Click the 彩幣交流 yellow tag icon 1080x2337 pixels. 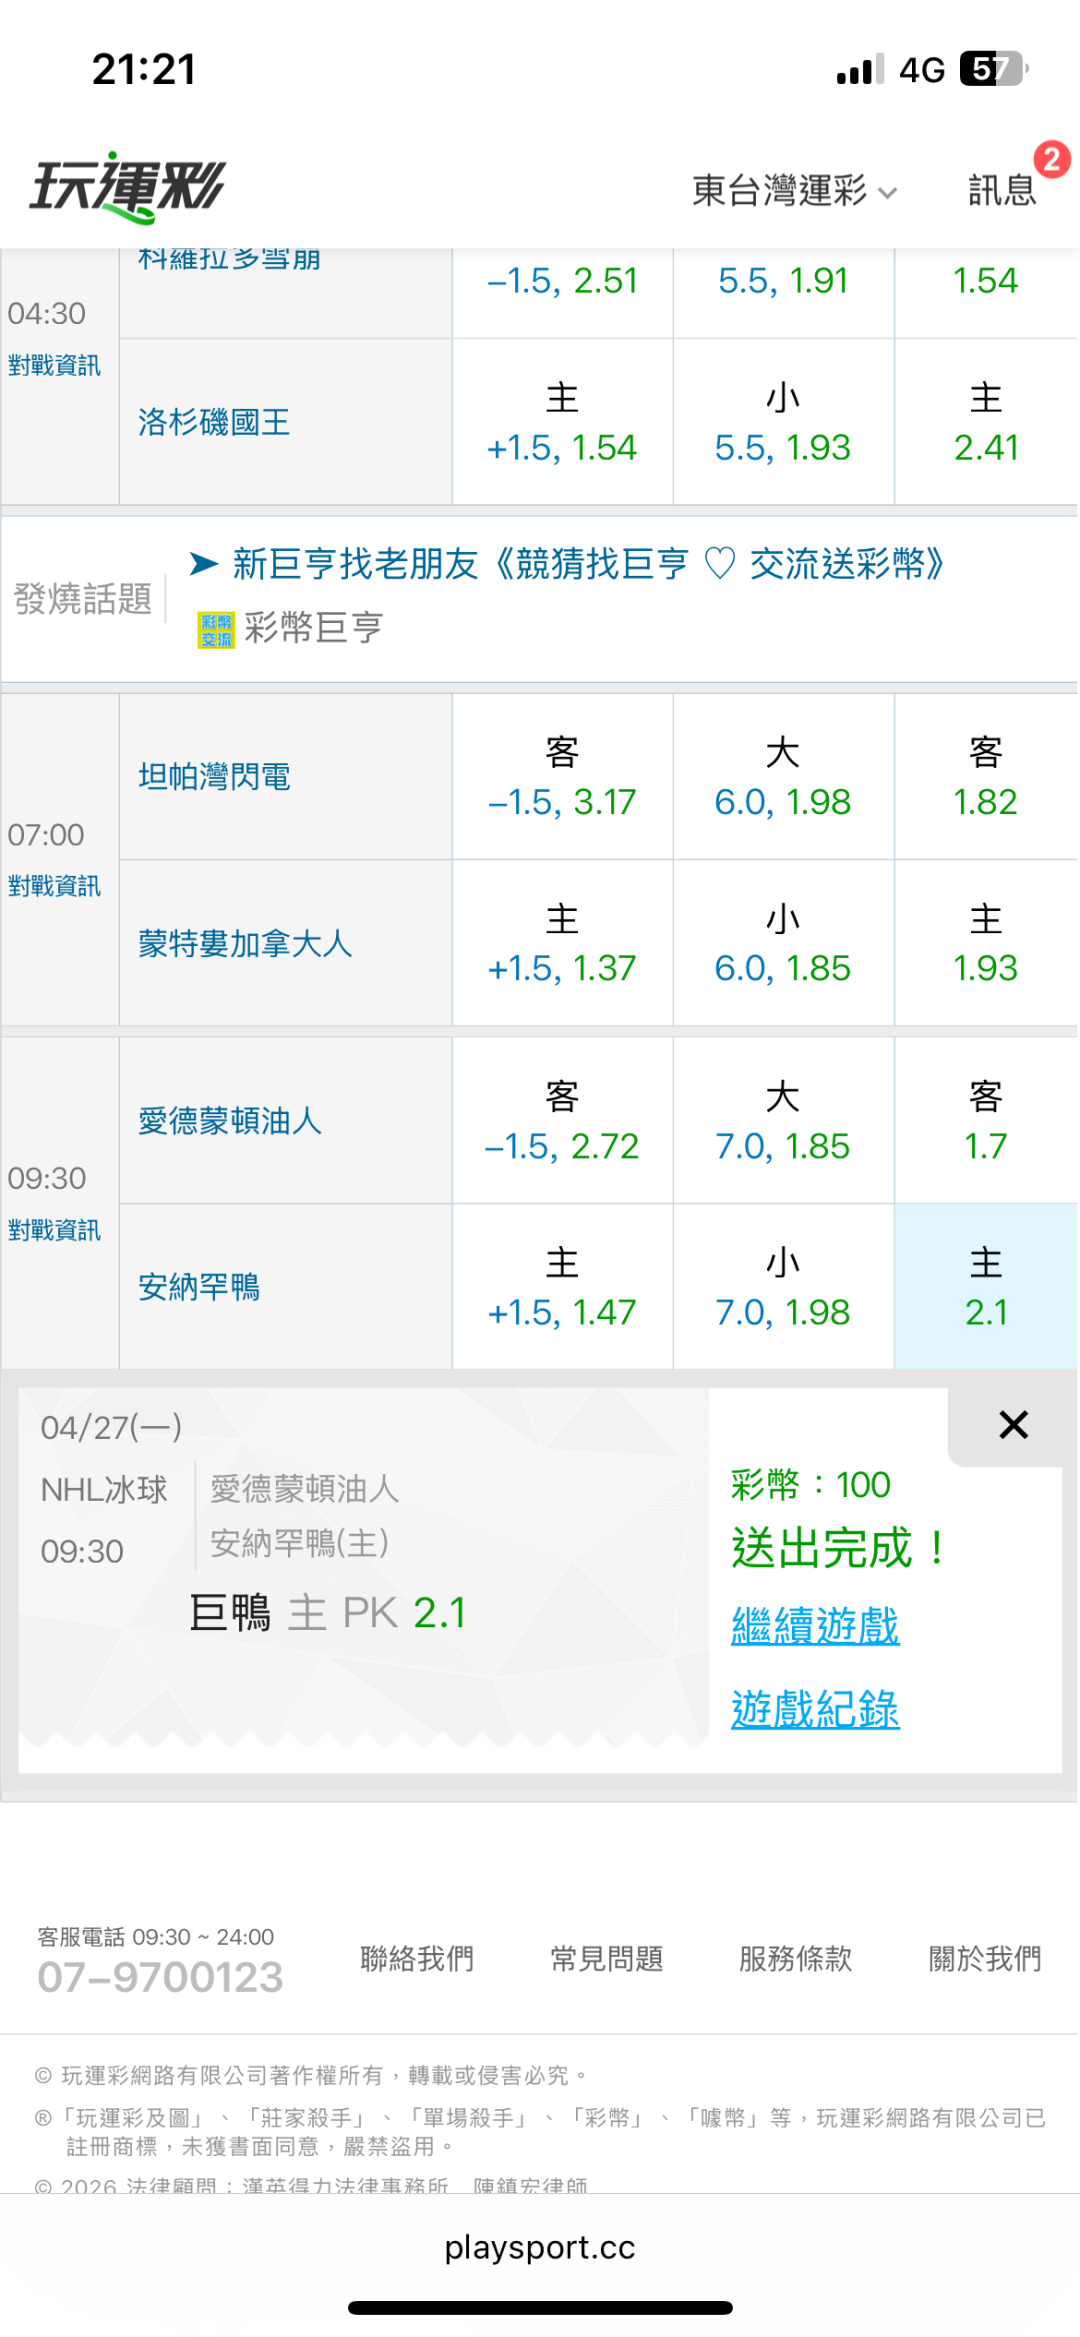pyautogui.click(x=216, y=630)
